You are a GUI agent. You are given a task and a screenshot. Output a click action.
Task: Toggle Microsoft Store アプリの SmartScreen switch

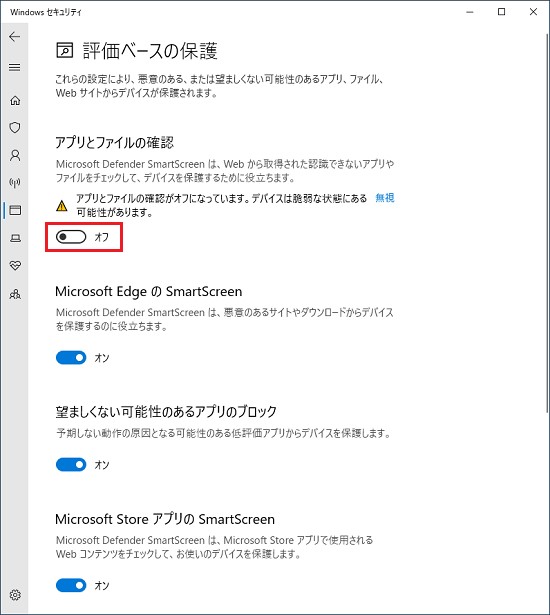pos(71,586)
